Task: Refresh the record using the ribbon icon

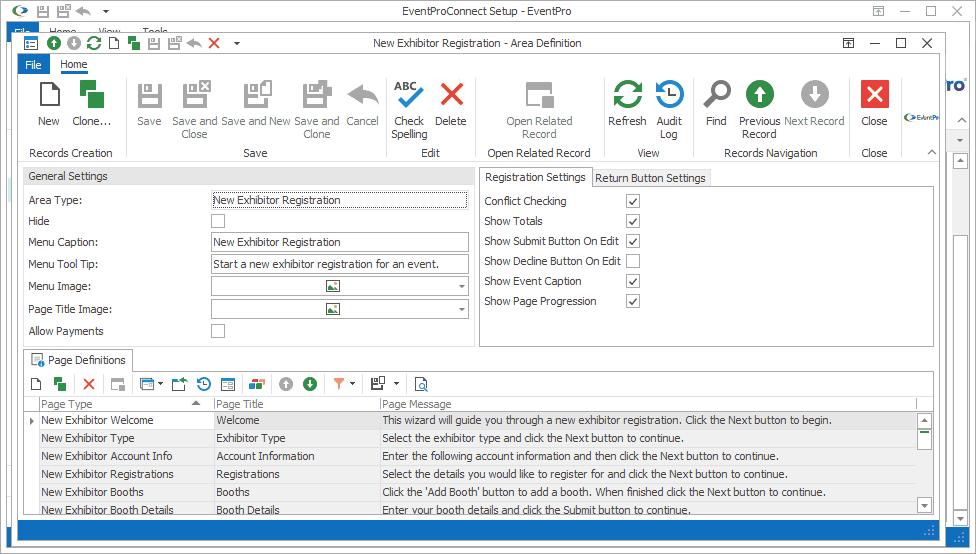Action: point(627,95)
